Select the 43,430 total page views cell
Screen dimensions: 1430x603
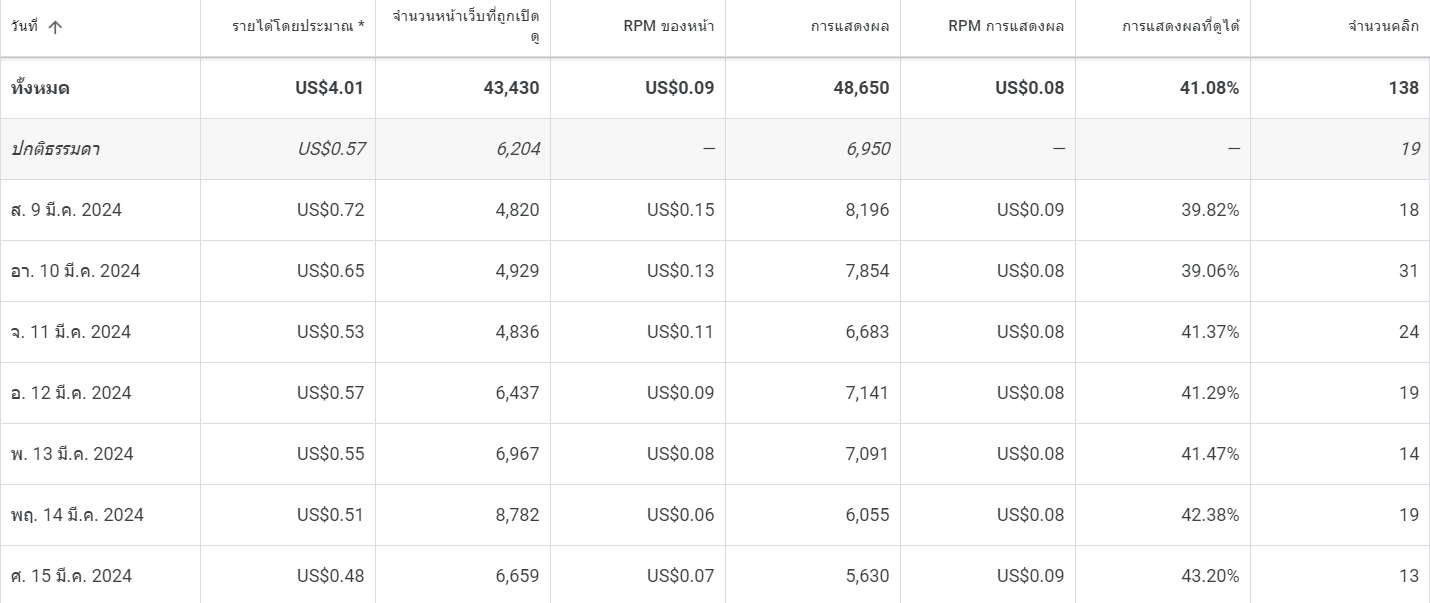coord(511,88)
